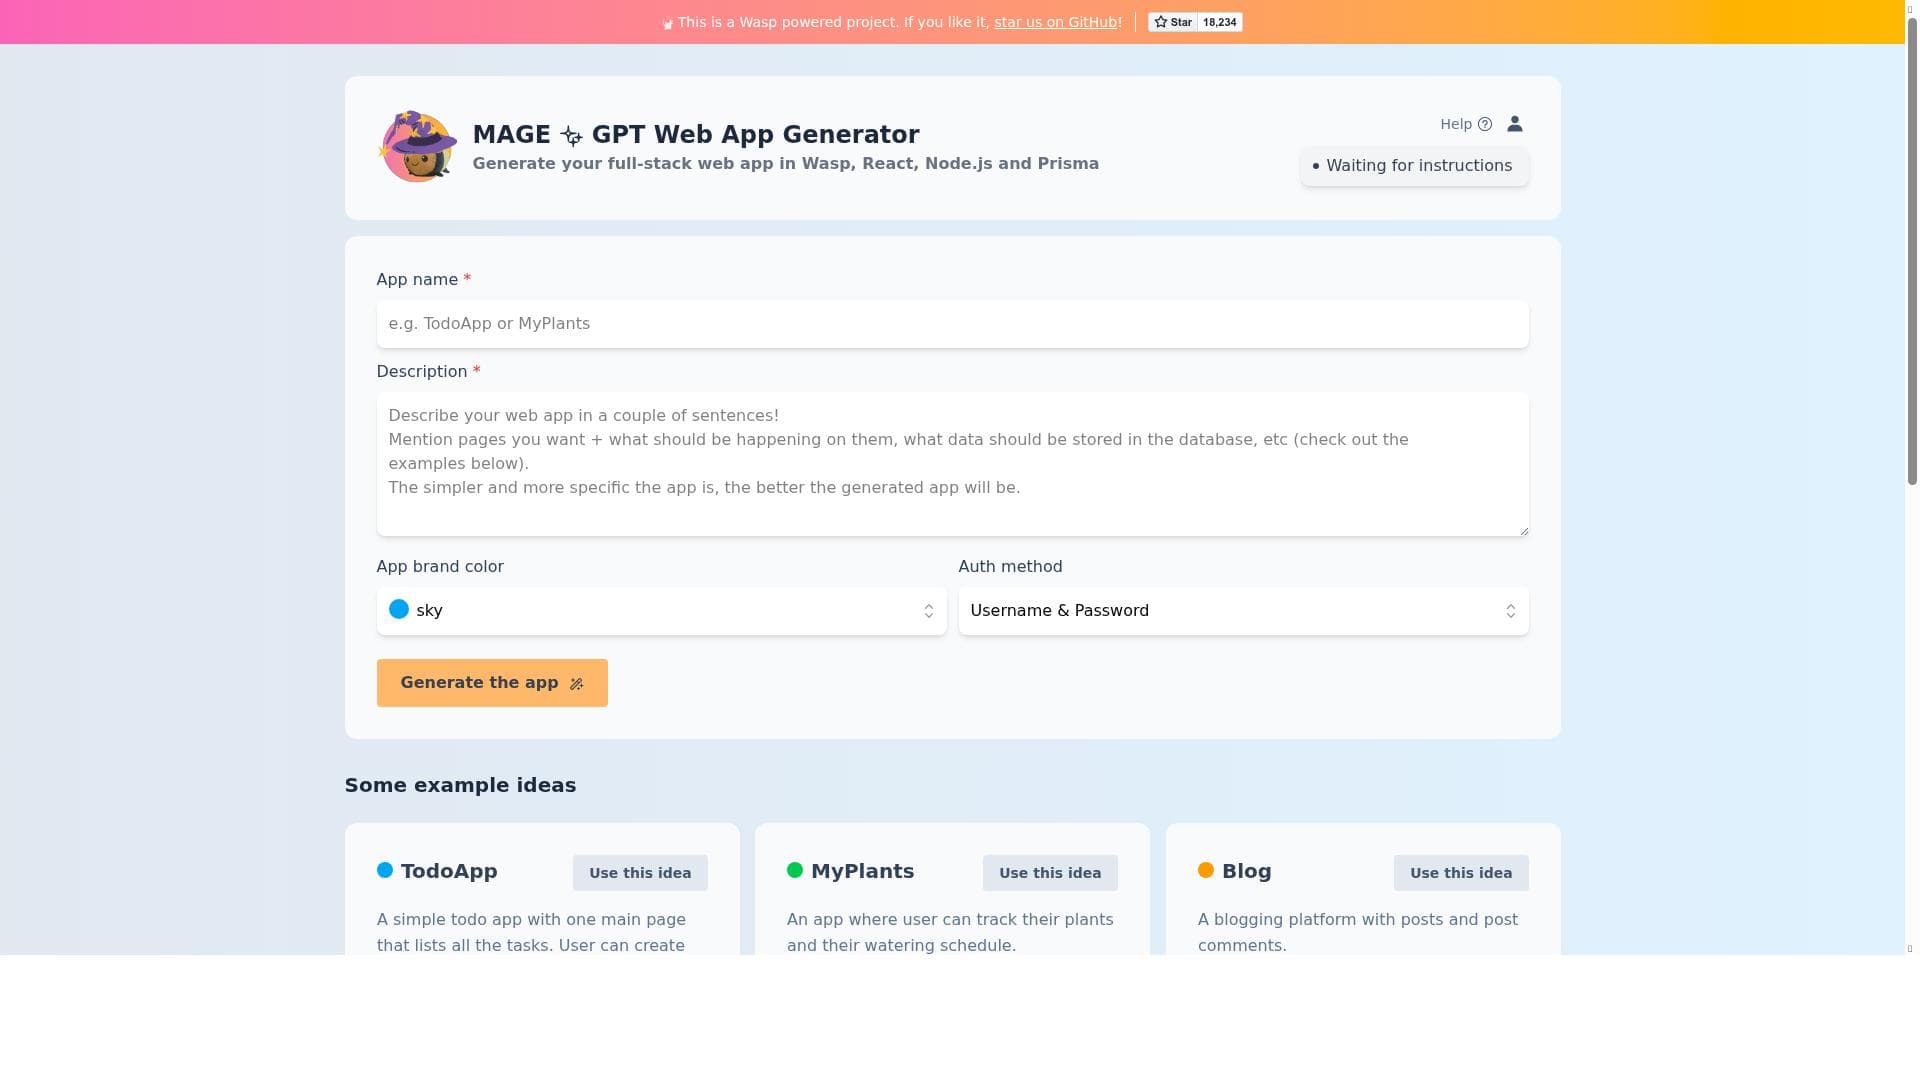Viewport: 1920px width, 1080px height.
Task: Use the TodoApp example idea
Action: pos(640,873)
